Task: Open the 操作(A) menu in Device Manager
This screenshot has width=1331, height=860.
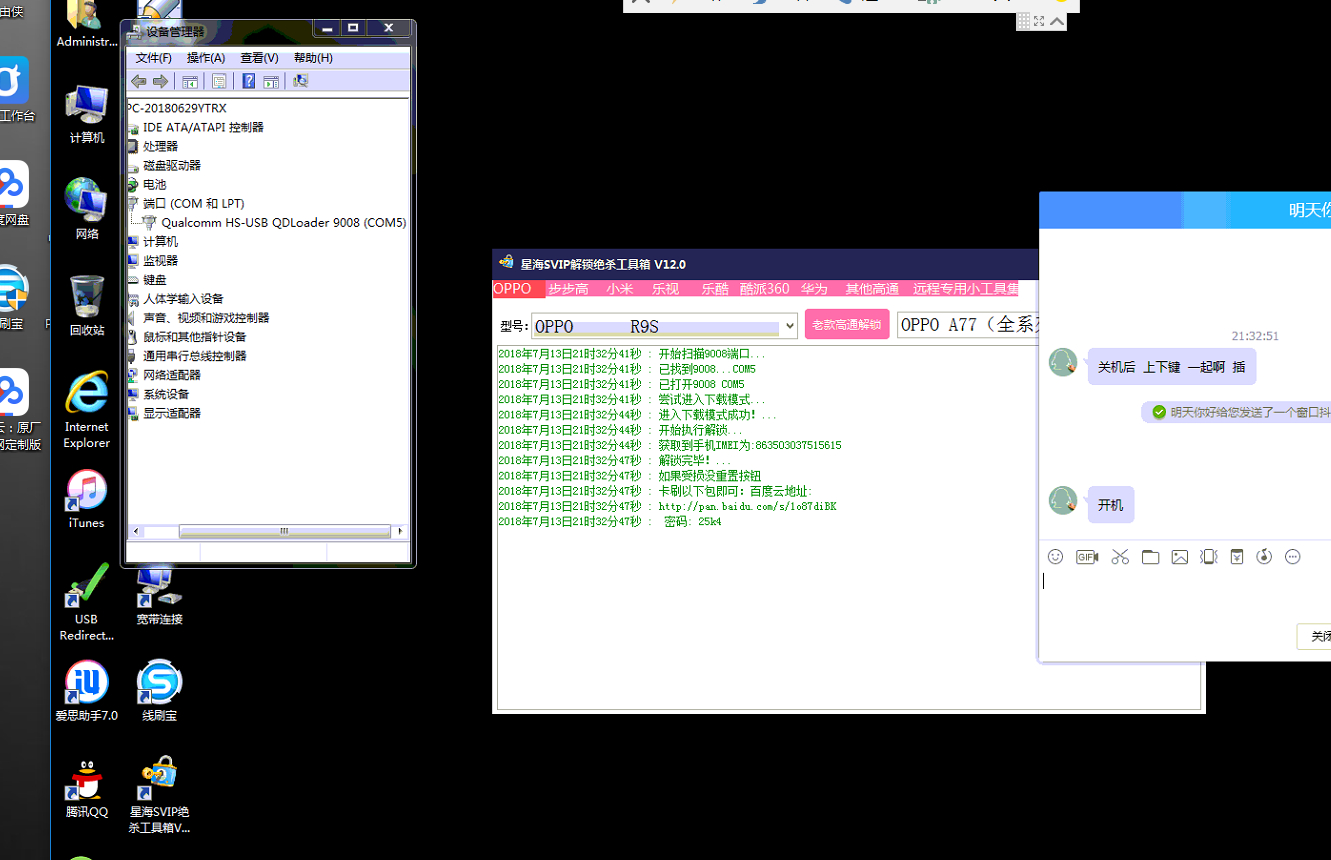Action: 206,58
